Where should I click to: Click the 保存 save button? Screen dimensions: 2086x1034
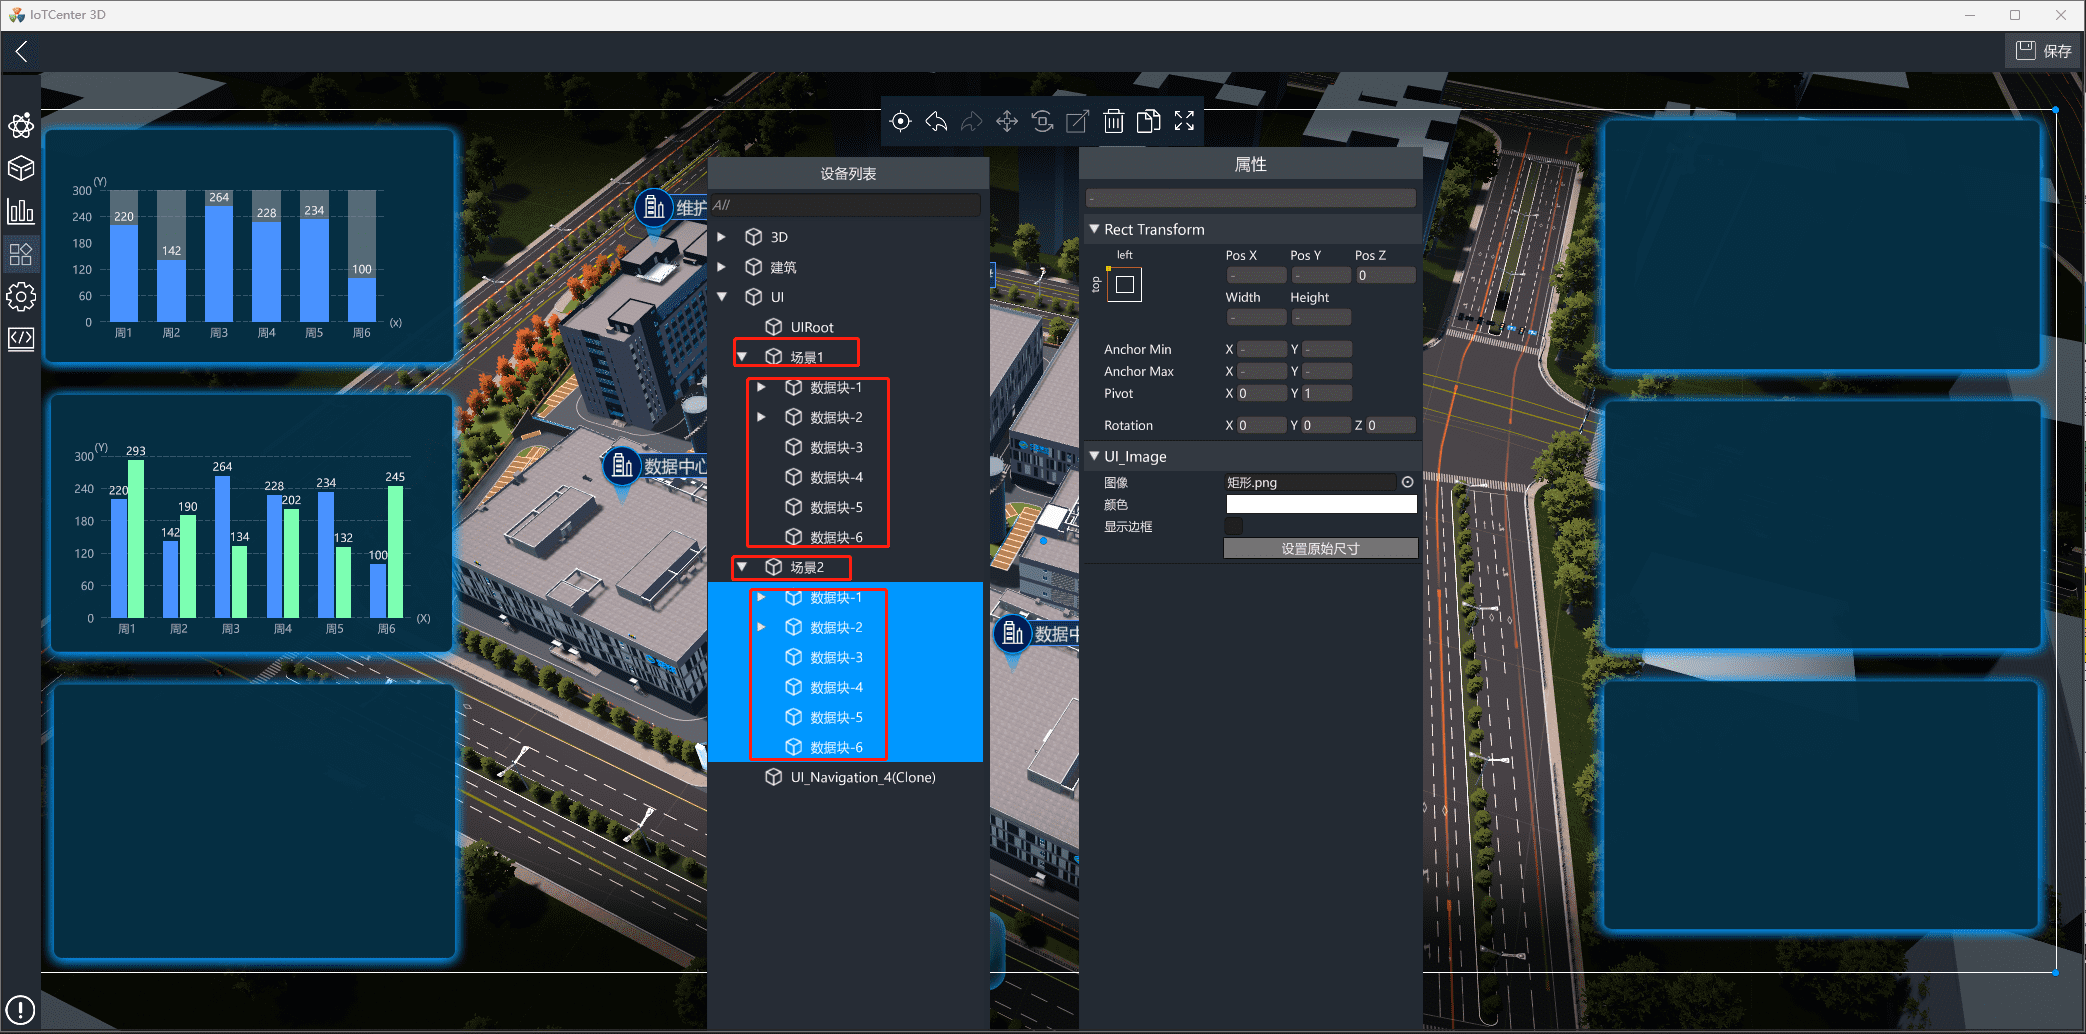tap(2044, 51)
